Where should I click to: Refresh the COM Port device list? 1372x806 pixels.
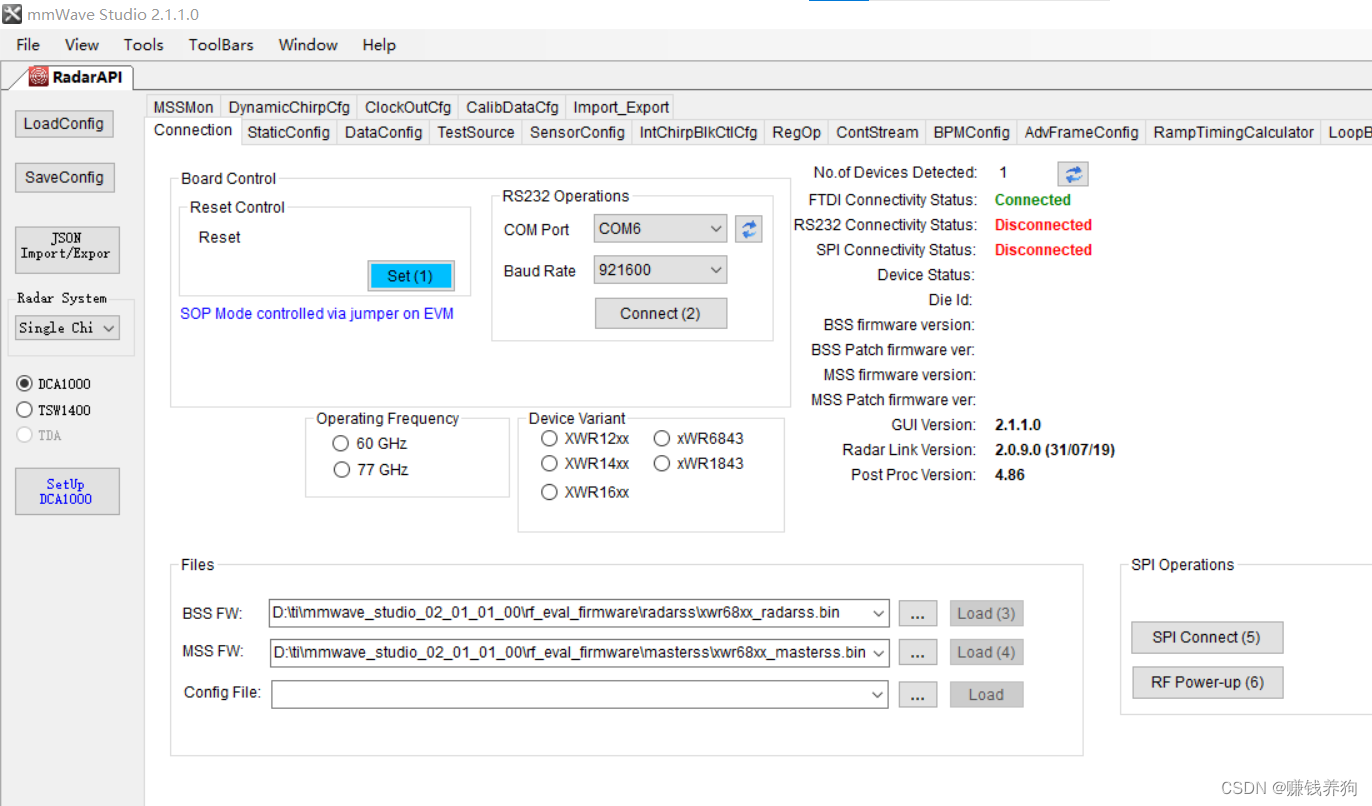pos(748,228)
